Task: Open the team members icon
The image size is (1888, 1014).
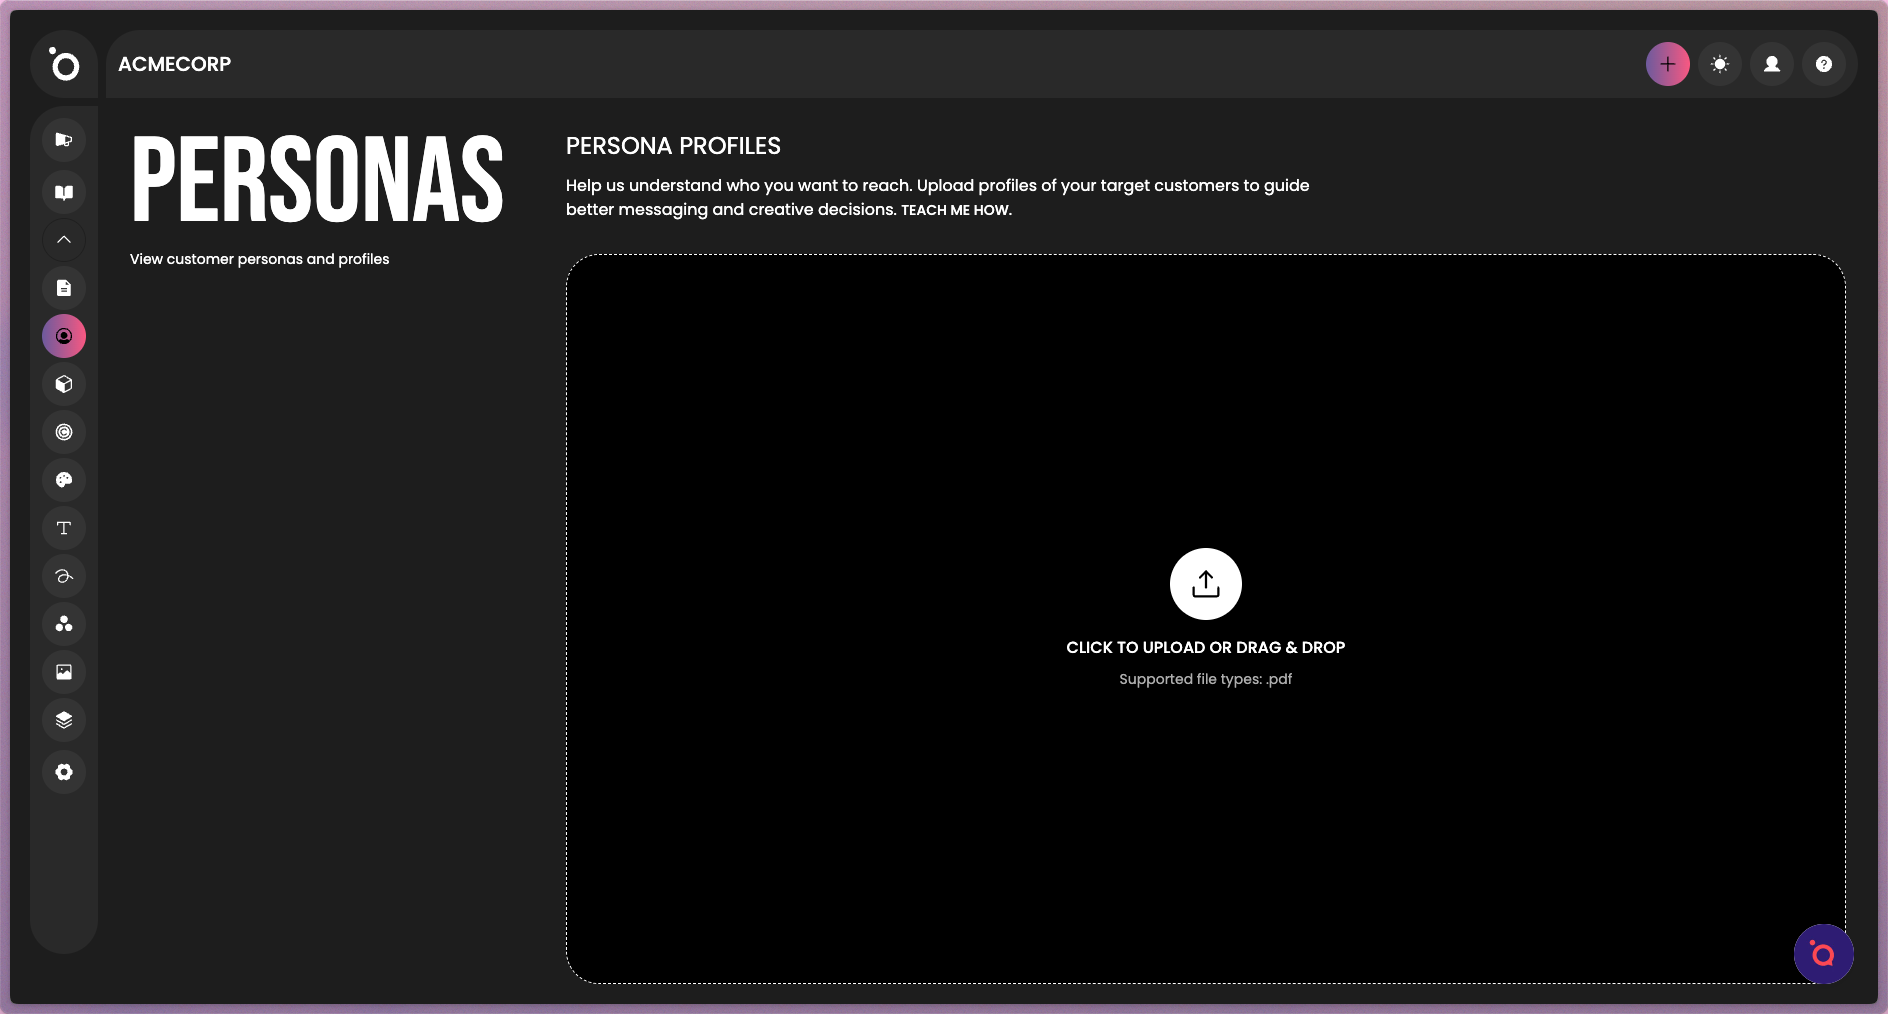Action: pos(63,624)
